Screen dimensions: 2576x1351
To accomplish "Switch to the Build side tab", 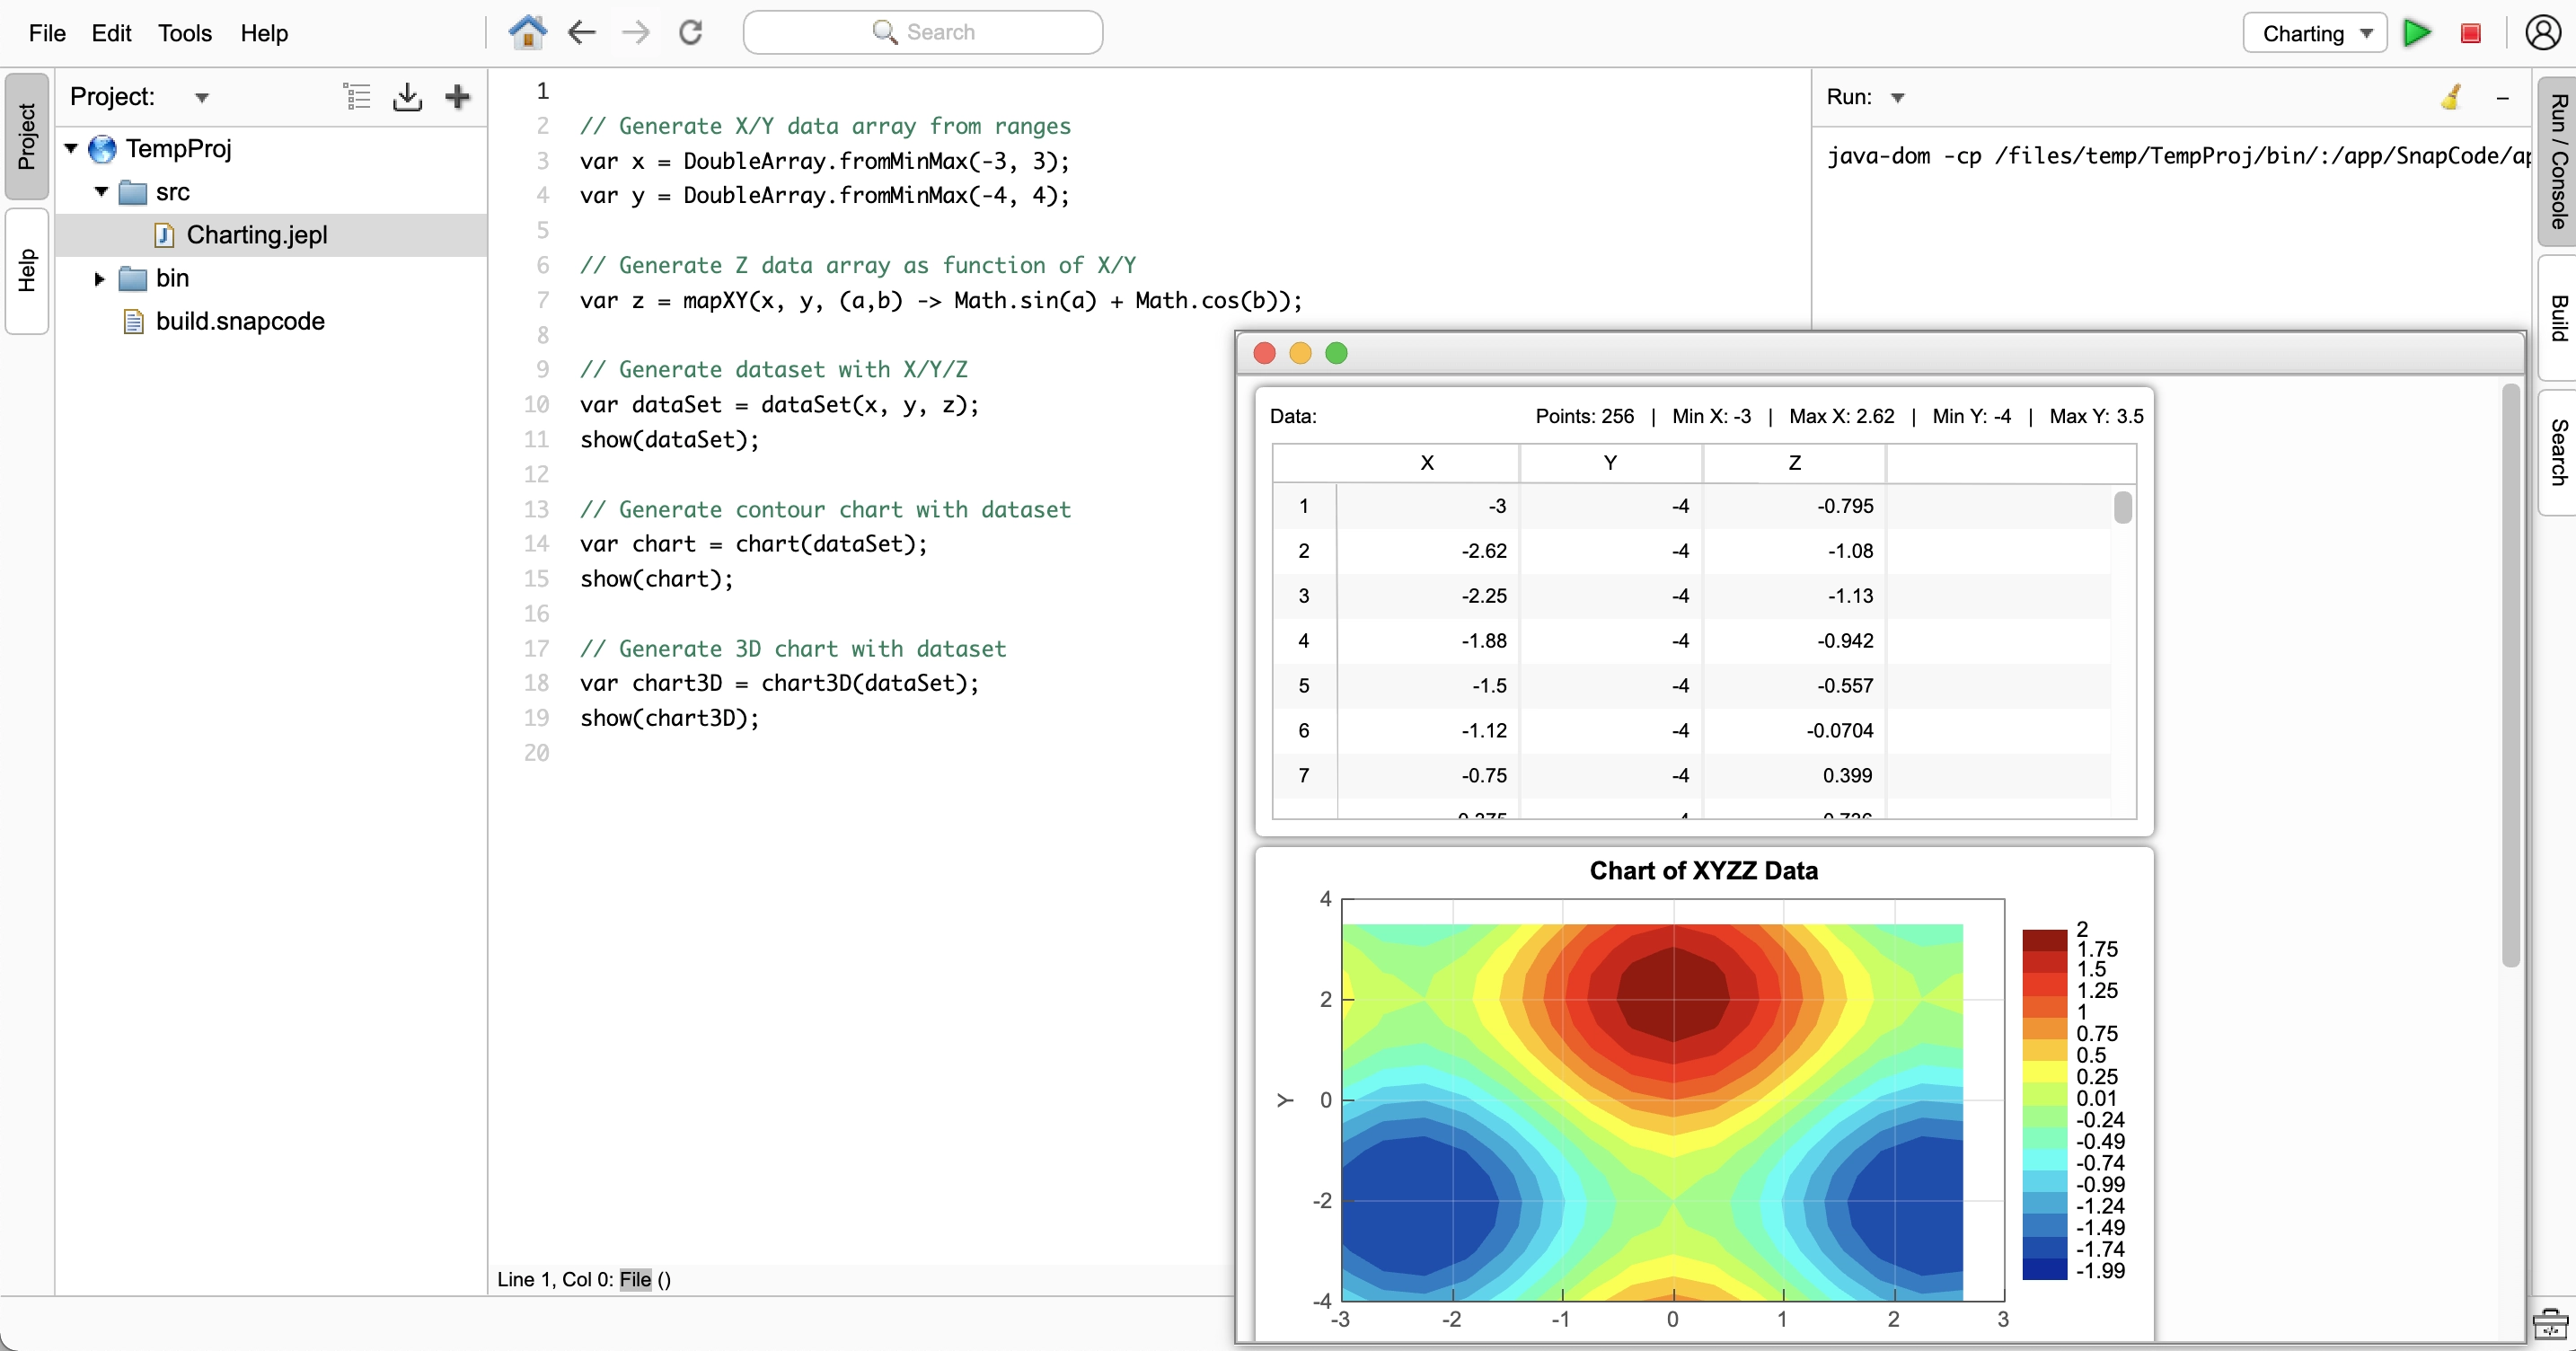I will [2557, 318].
